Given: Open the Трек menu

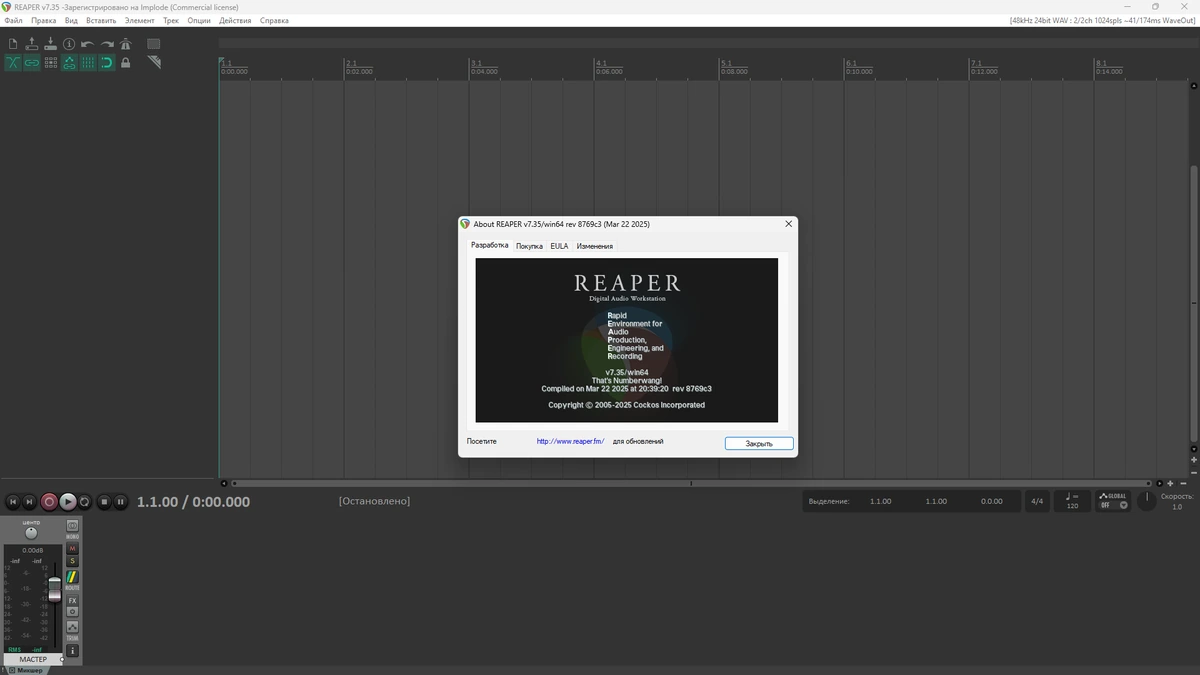Looking at the screenshot, I should click(172, 20).
